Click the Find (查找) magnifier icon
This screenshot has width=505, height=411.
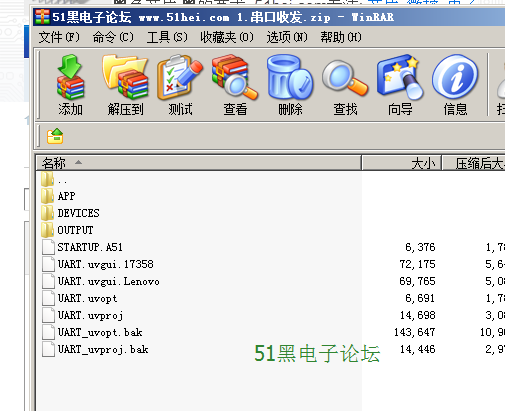coord(345,78)
